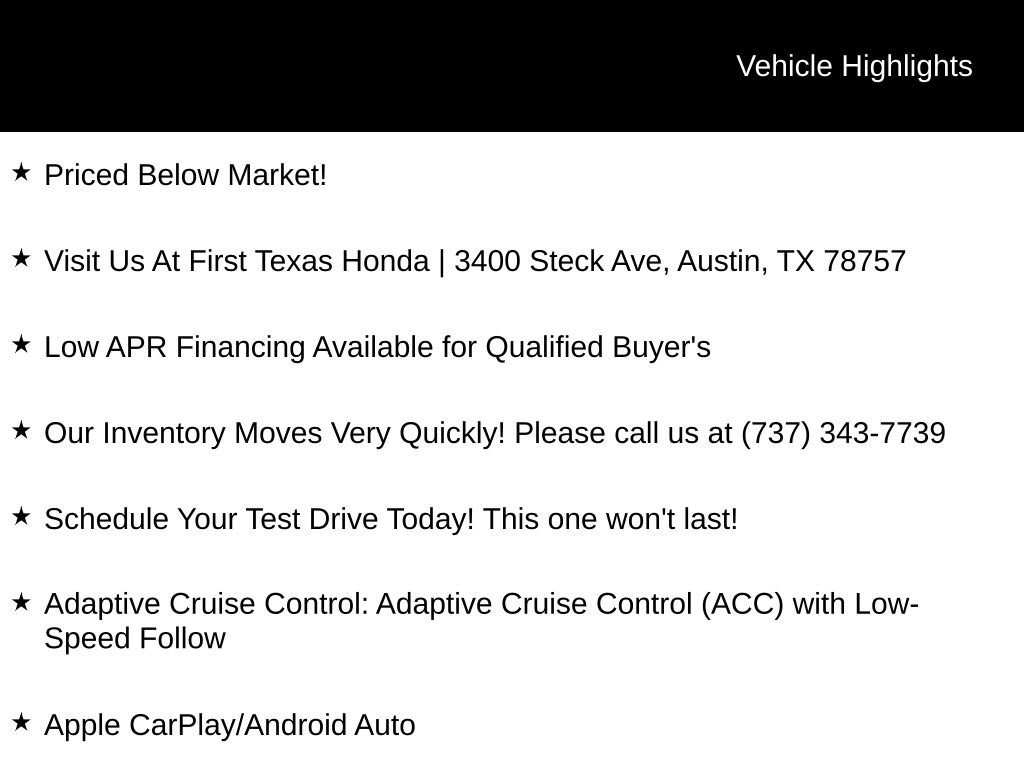Click the star icon before Apple CarPlay/Android Auto
Screen dimensions: 1024x768
tap(21, 722)
